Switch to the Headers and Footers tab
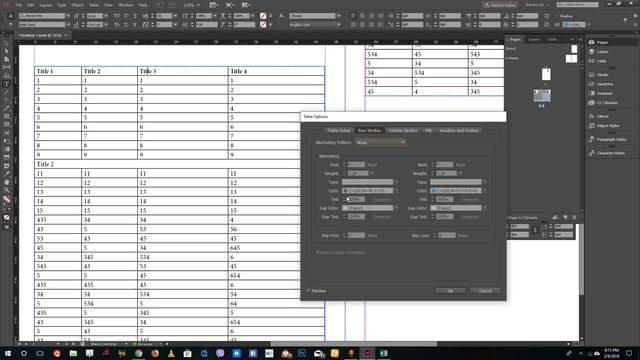 pos(459,131)
